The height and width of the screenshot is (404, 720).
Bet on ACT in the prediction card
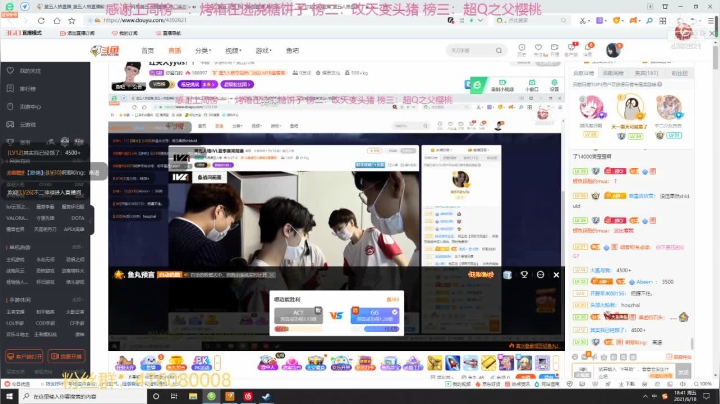click(x=298, y=315)
